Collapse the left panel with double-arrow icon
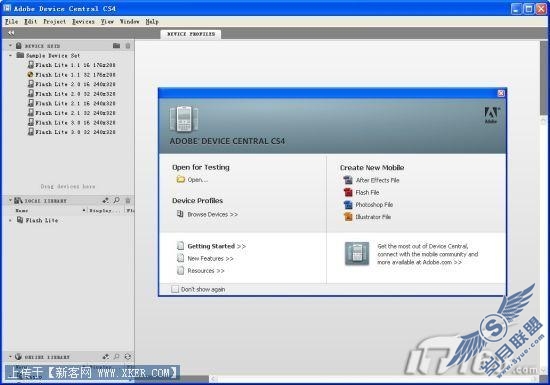550x385 pixels. click(x=11, y=33)
